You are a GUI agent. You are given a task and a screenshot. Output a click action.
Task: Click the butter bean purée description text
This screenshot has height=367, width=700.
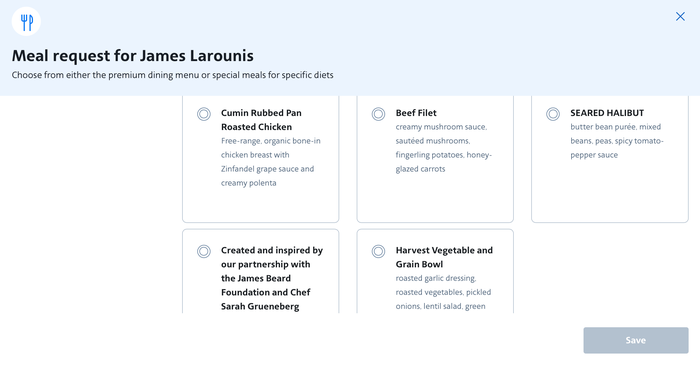pos(617,141)
